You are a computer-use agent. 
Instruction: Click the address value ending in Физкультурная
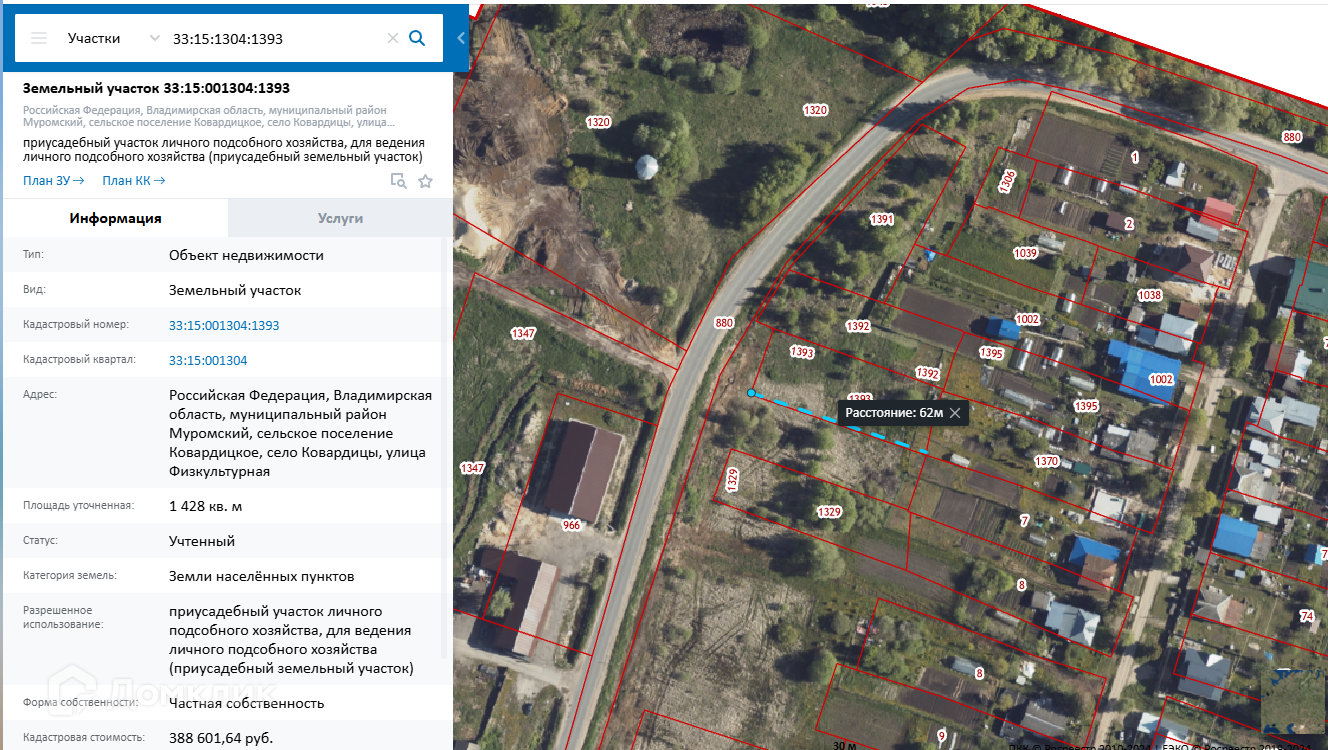[301, 433]
